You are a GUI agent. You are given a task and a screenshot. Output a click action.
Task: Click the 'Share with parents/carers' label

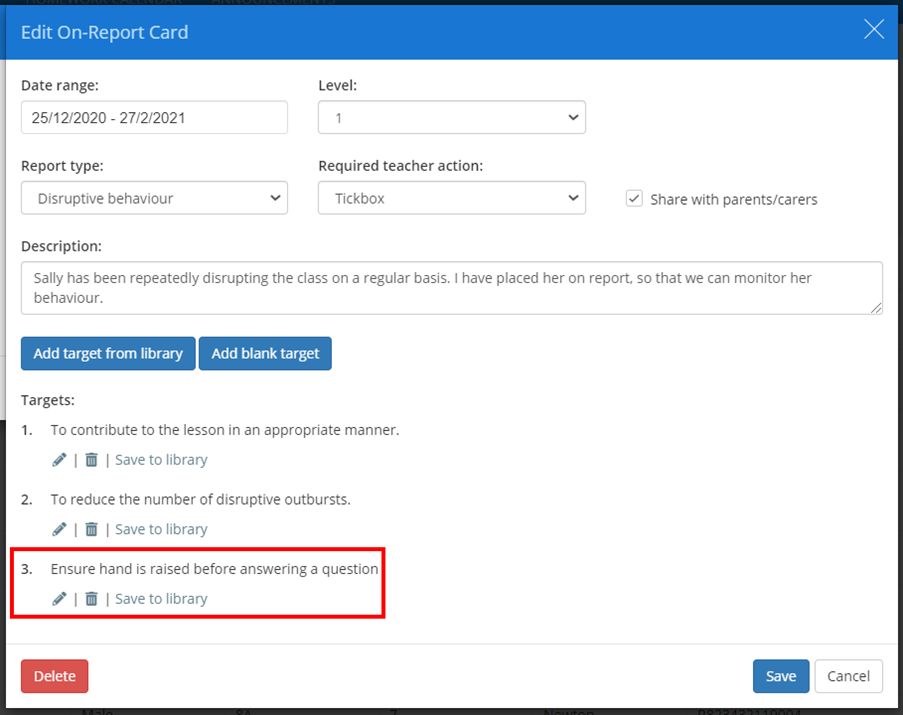click(734, 200)
